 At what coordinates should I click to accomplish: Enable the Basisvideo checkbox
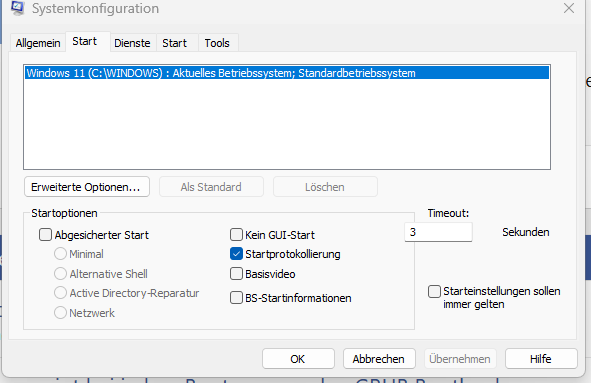pos(236,274)
